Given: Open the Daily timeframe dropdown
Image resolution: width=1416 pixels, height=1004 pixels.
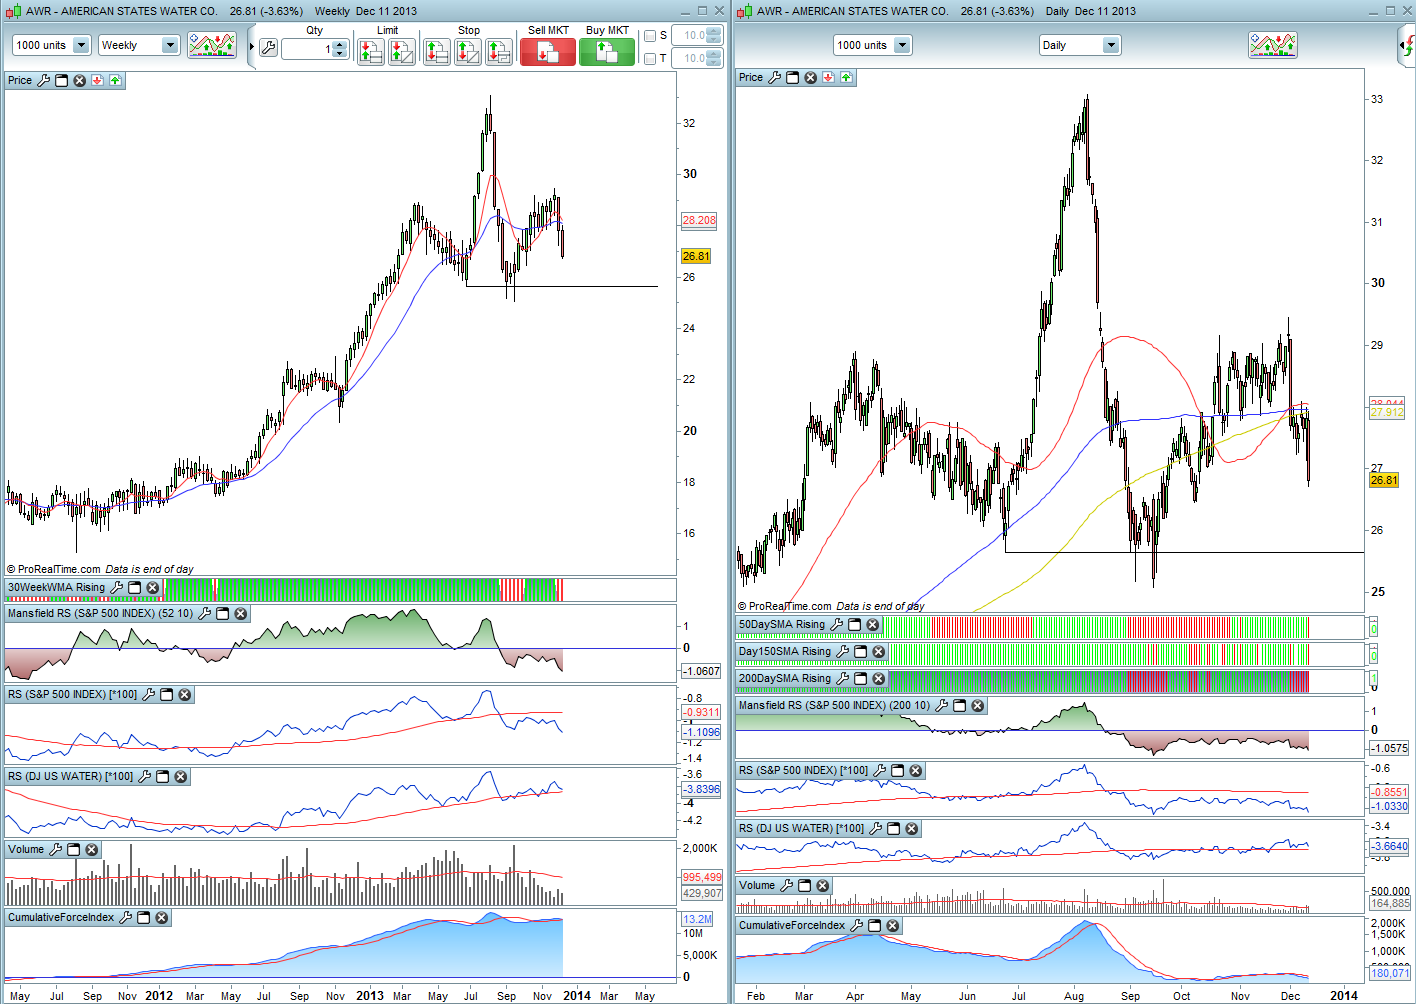Looking at the screenshot, I should (1079, 45).
